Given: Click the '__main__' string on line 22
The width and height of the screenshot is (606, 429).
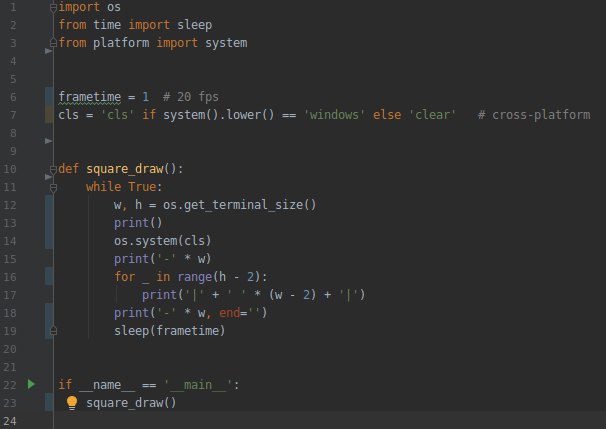Looking at the screenshot, I should pos(198,385).
